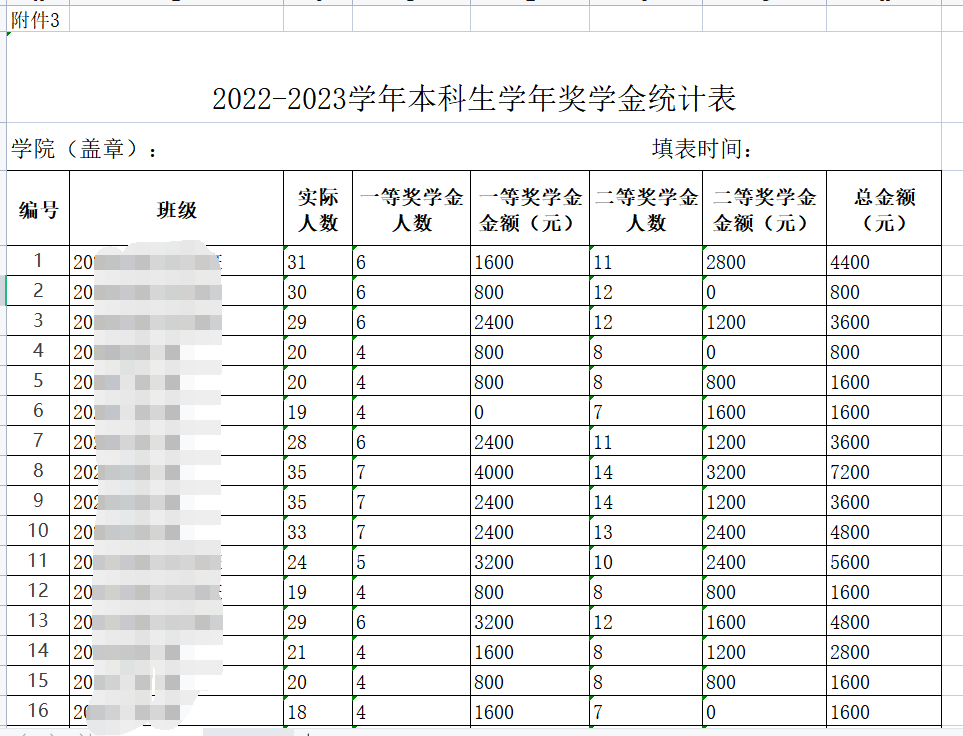The image size is (963, 736).
Task: Select the 二等奖学金人数 header cell
Action: click(646, 209)
